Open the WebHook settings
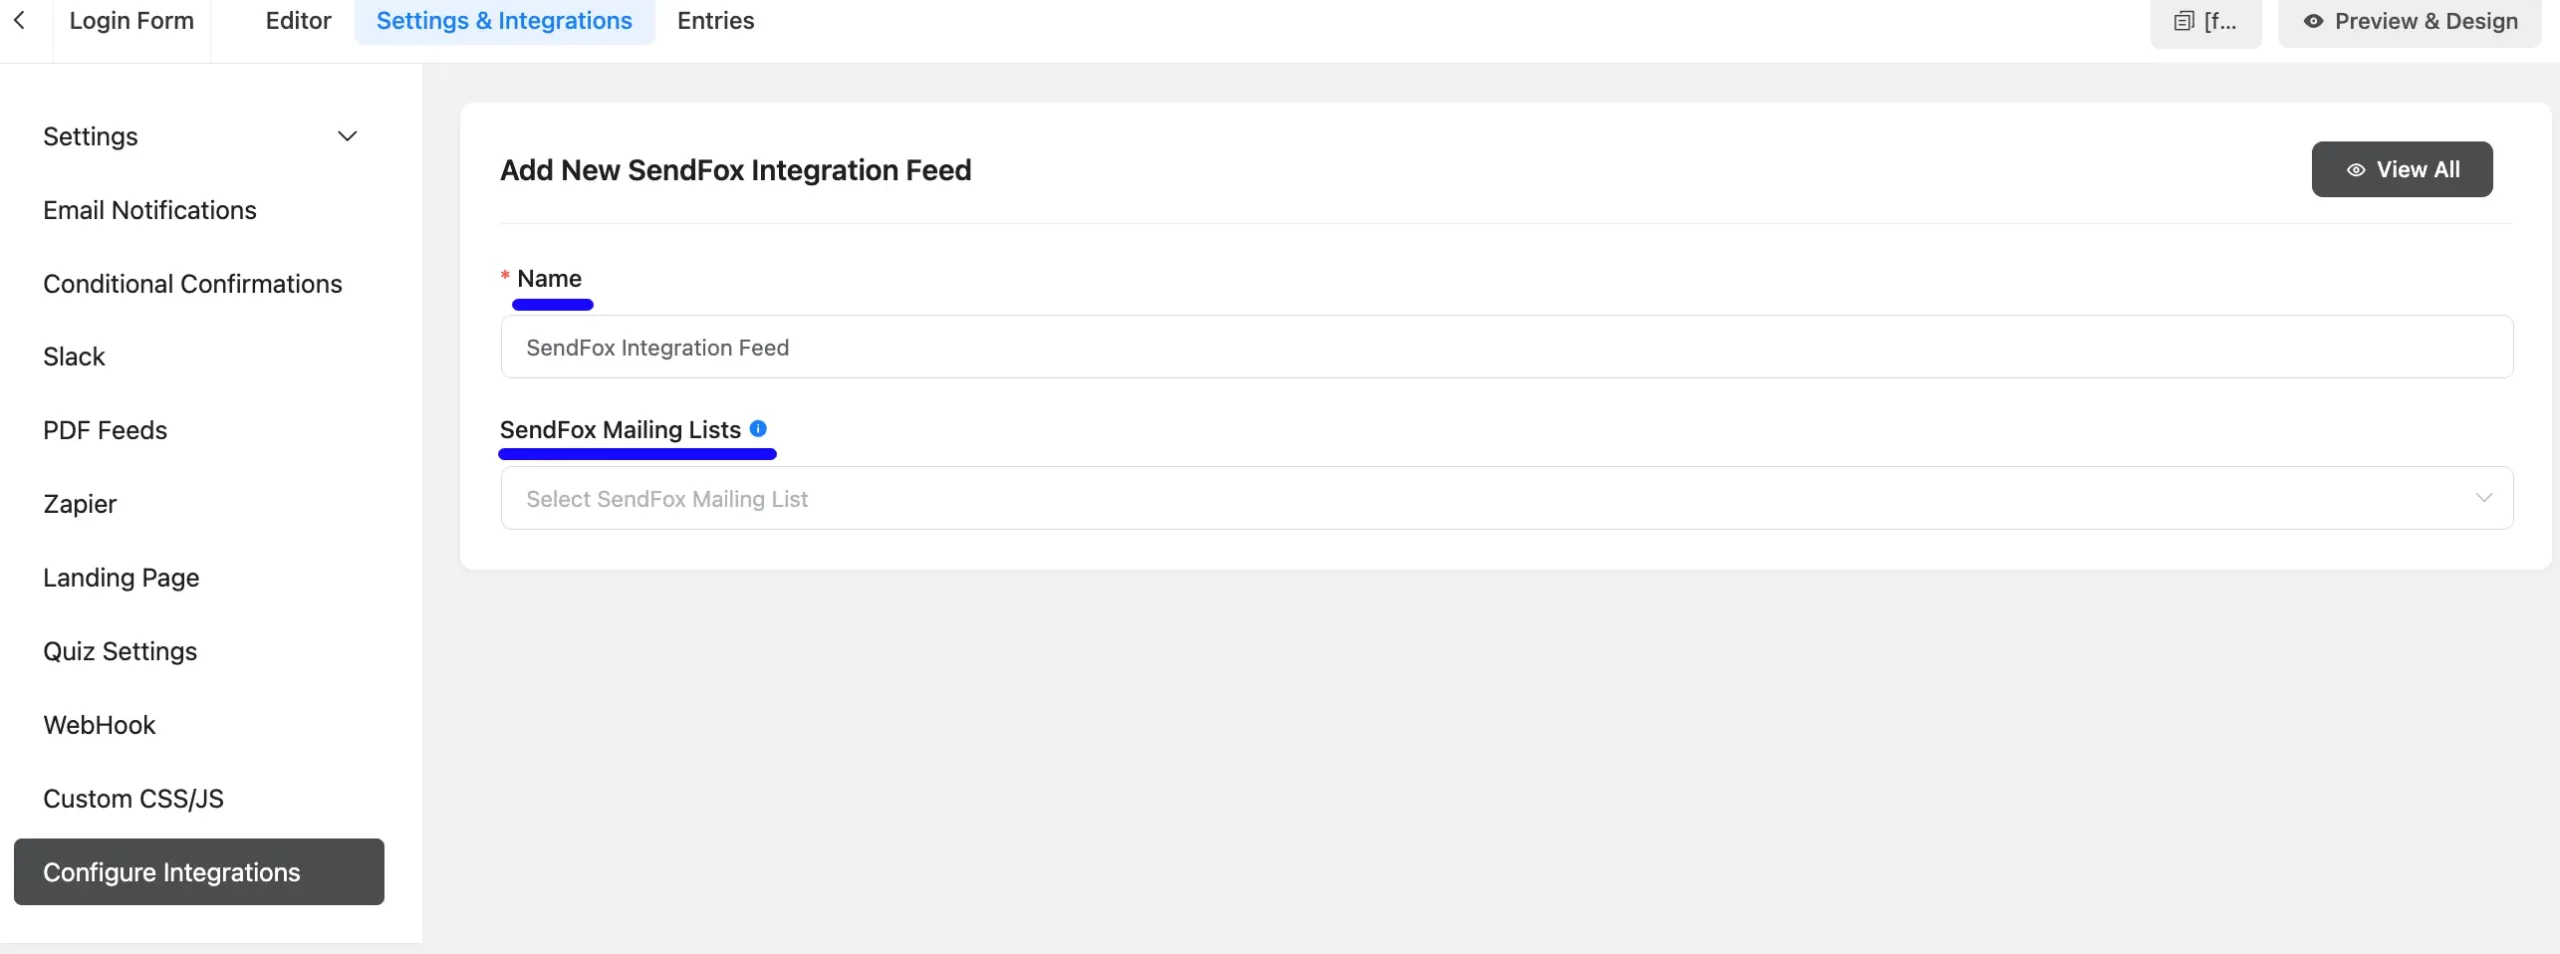 coord(99,724)
